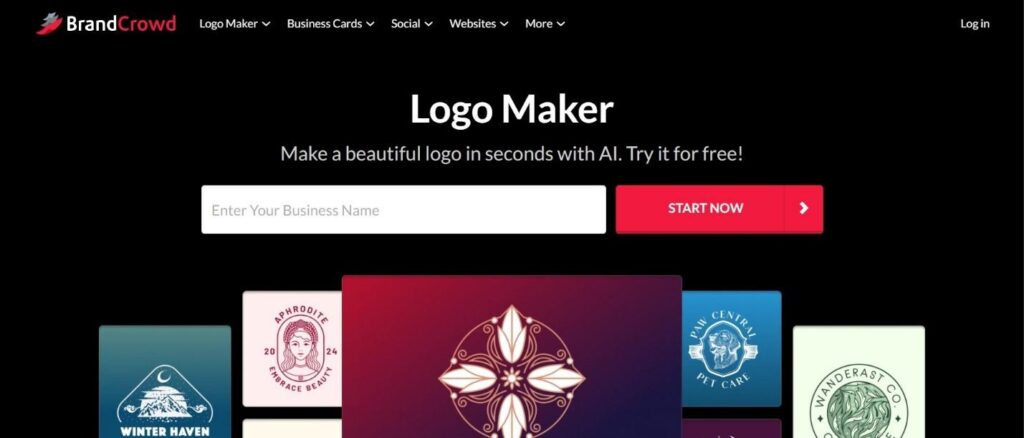Expand the Websites chevron arrow

(504, 24)
